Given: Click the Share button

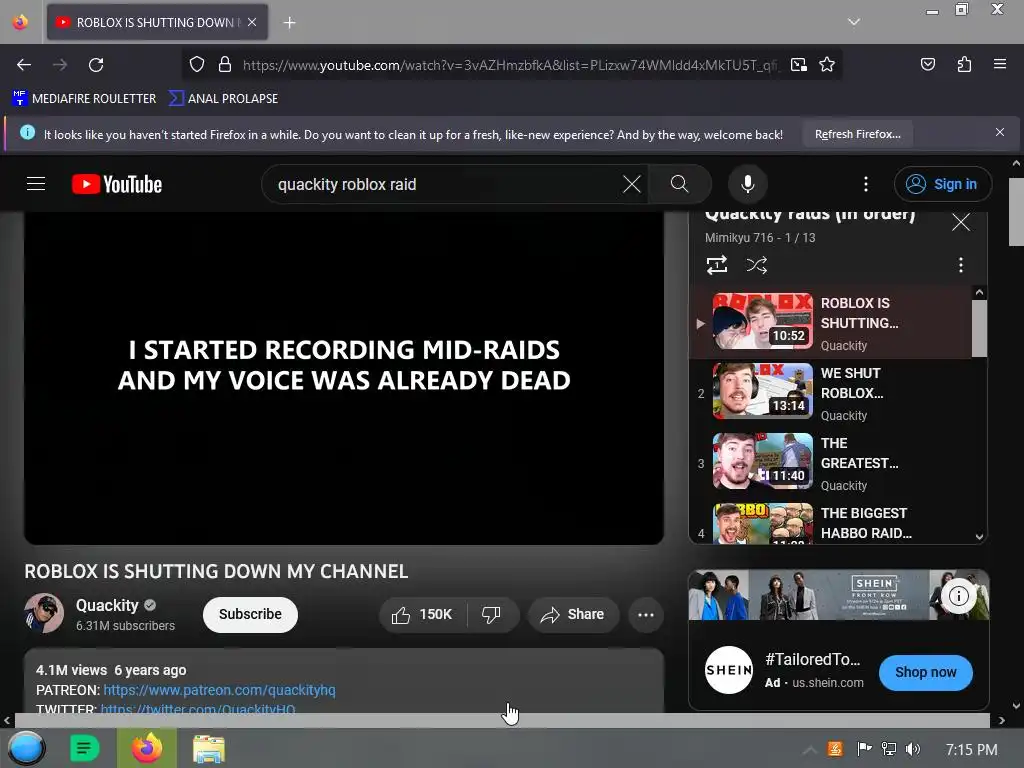Looking at the screenshot, I should 573,615.
